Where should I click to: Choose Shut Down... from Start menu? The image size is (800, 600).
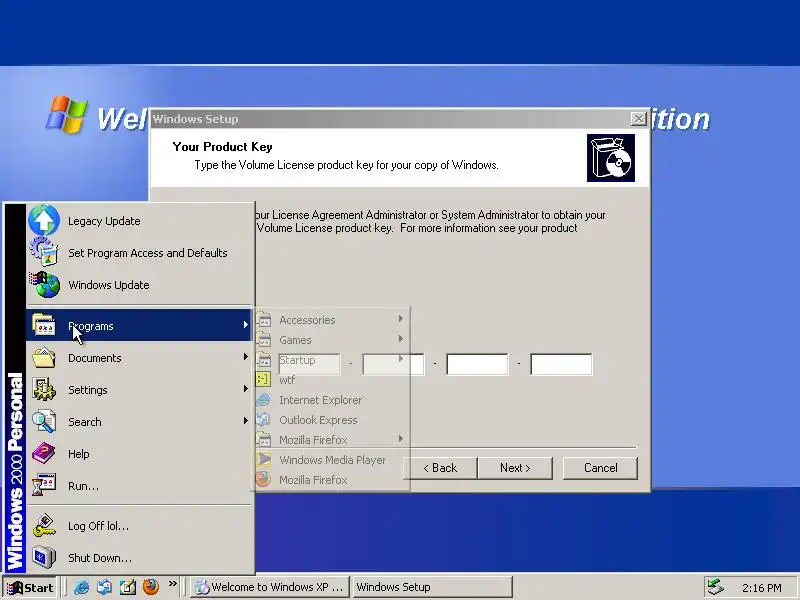140,558
